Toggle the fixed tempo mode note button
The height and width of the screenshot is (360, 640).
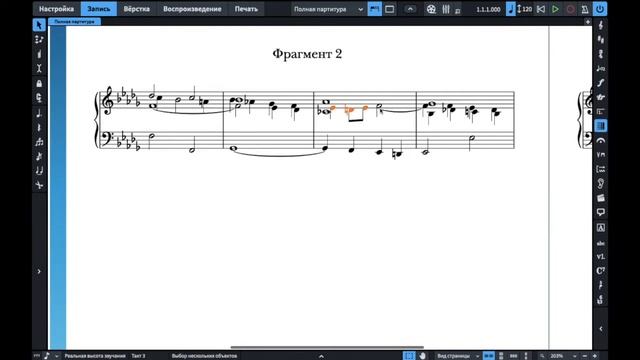tap(511, 9)
